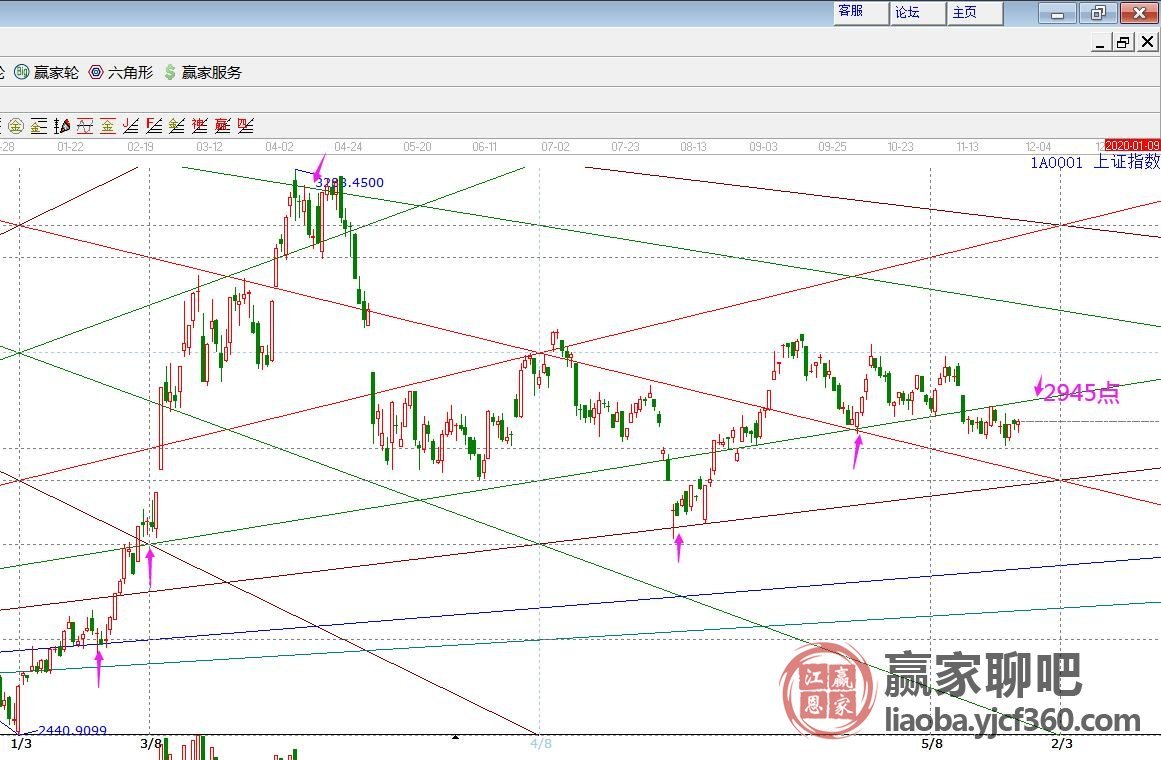Select the 赢 angle lines tool
The height and width of the screenshot is (760, 1161).
[x=223, y=126]
